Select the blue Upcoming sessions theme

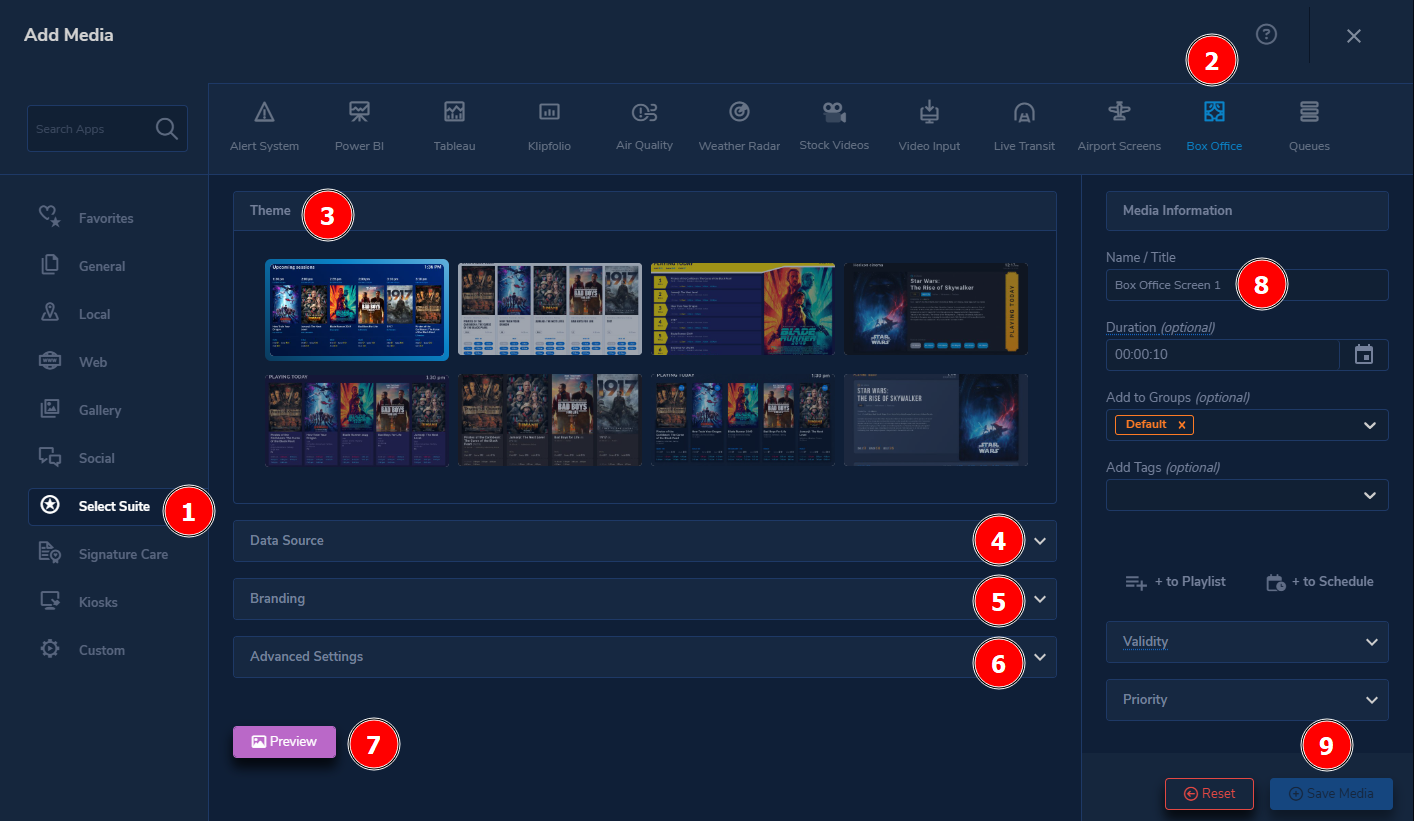coord(356,309)
